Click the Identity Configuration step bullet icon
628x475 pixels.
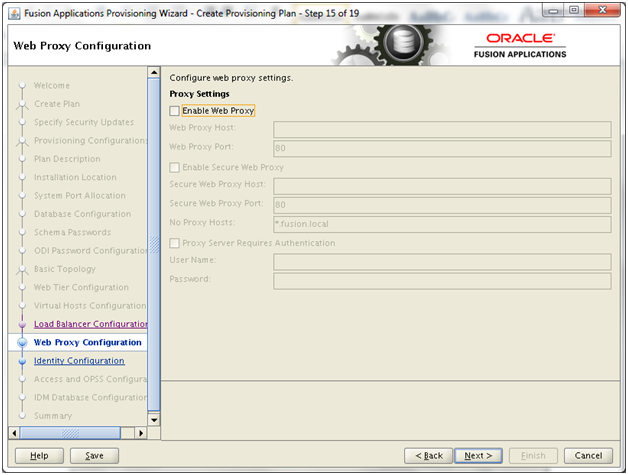(22, 361)
